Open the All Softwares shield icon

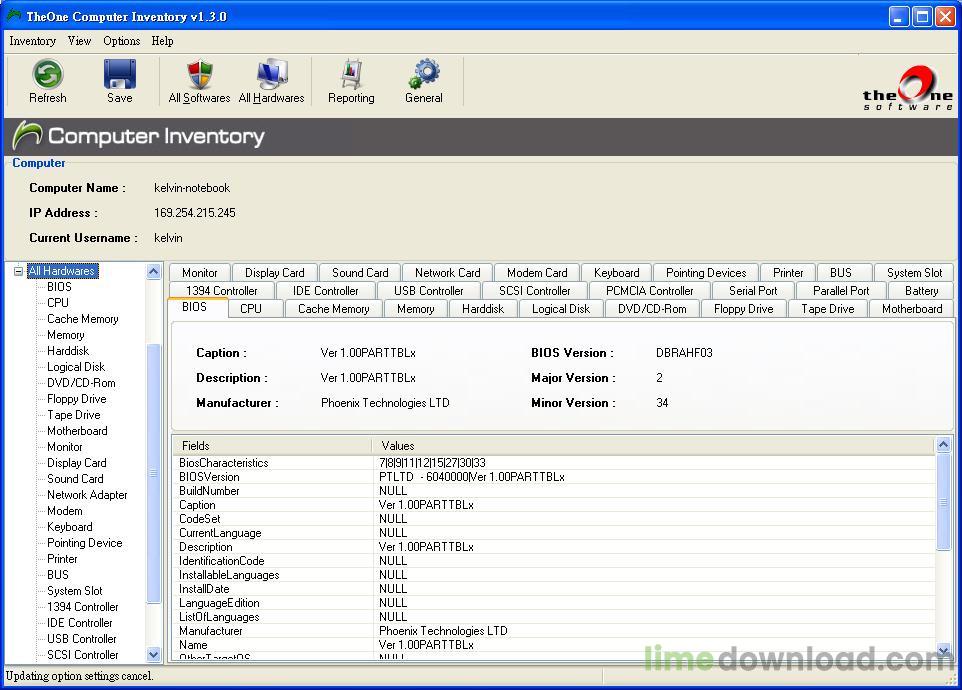coord(199,75)
